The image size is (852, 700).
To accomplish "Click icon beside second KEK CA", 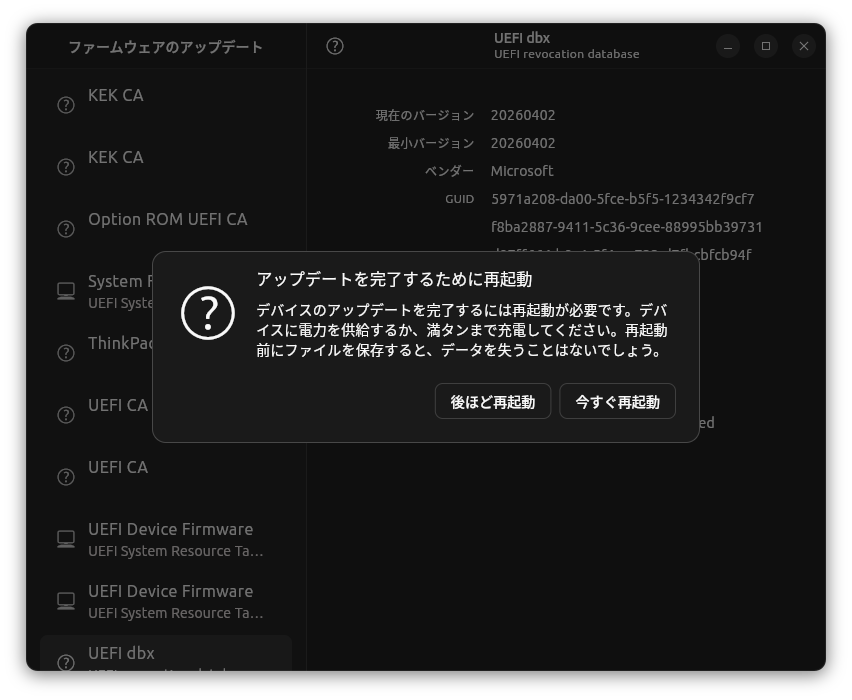I will 66,167.
